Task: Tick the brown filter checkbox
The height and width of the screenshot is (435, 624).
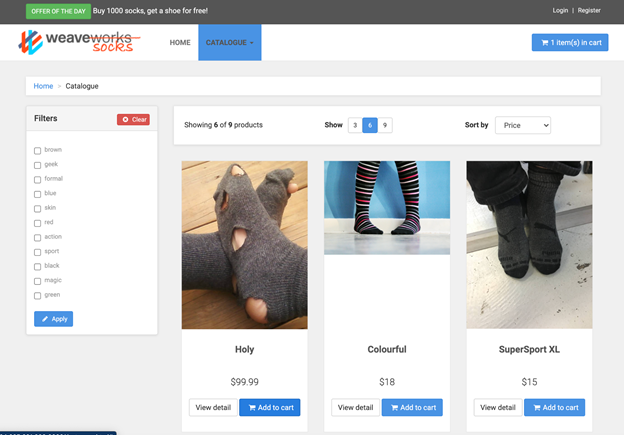Action: 38,150
